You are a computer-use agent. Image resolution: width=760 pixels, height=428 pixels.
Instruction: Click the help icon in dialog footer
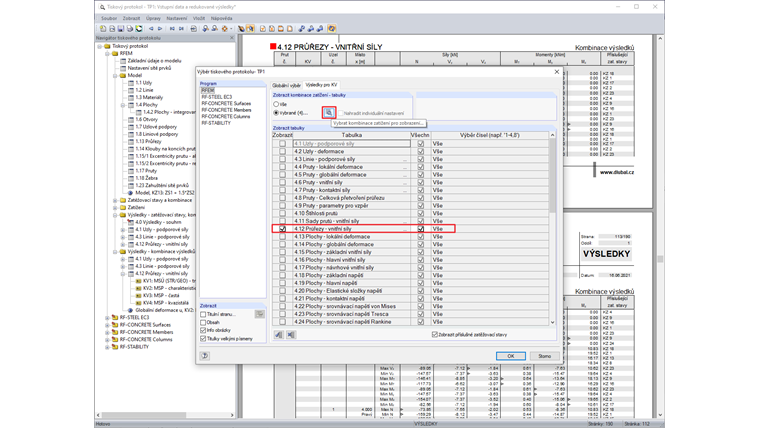[205, 356]
